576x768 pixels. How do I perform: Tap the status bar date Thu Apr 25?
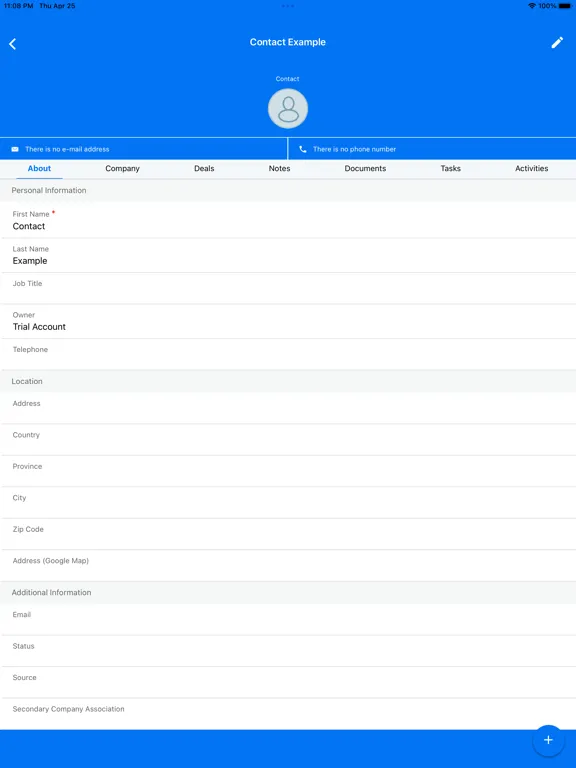tap(57, 6)
